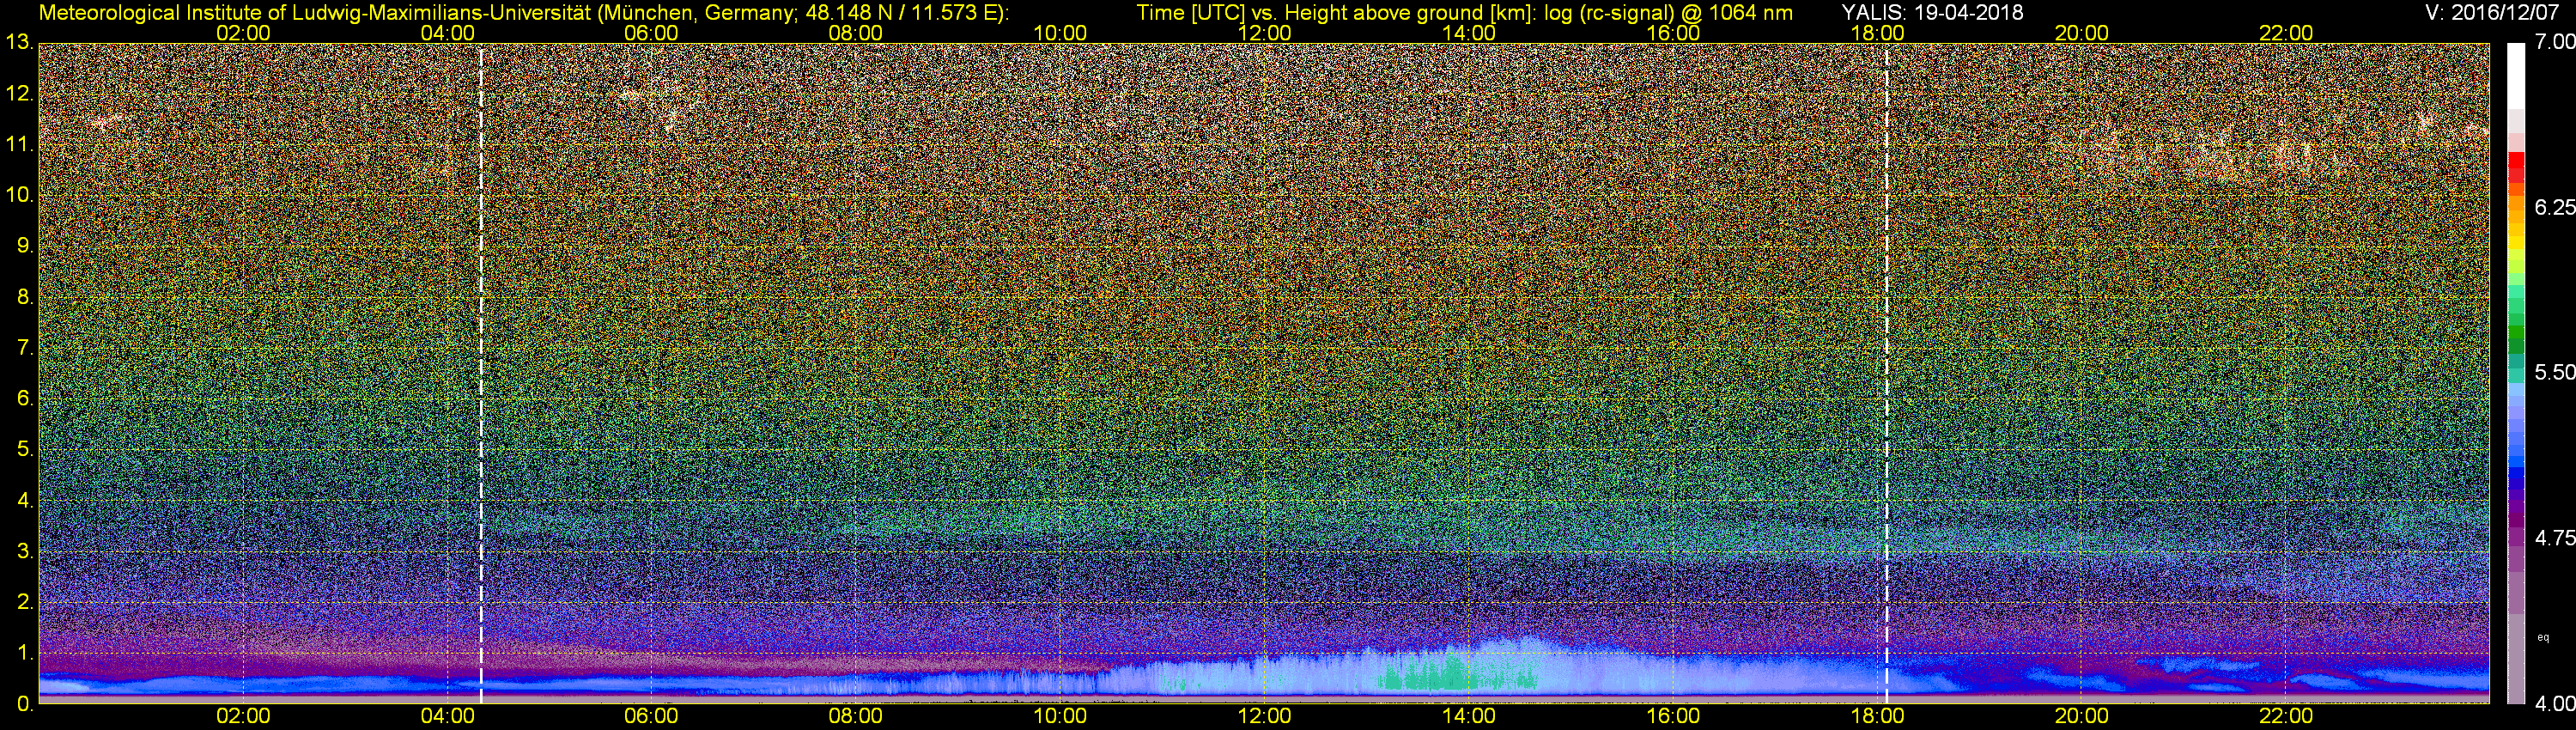Click the 7.00 colorbar scale value
The height and width of the screenshot is (730, 2576).
(x=2554, y=42)
